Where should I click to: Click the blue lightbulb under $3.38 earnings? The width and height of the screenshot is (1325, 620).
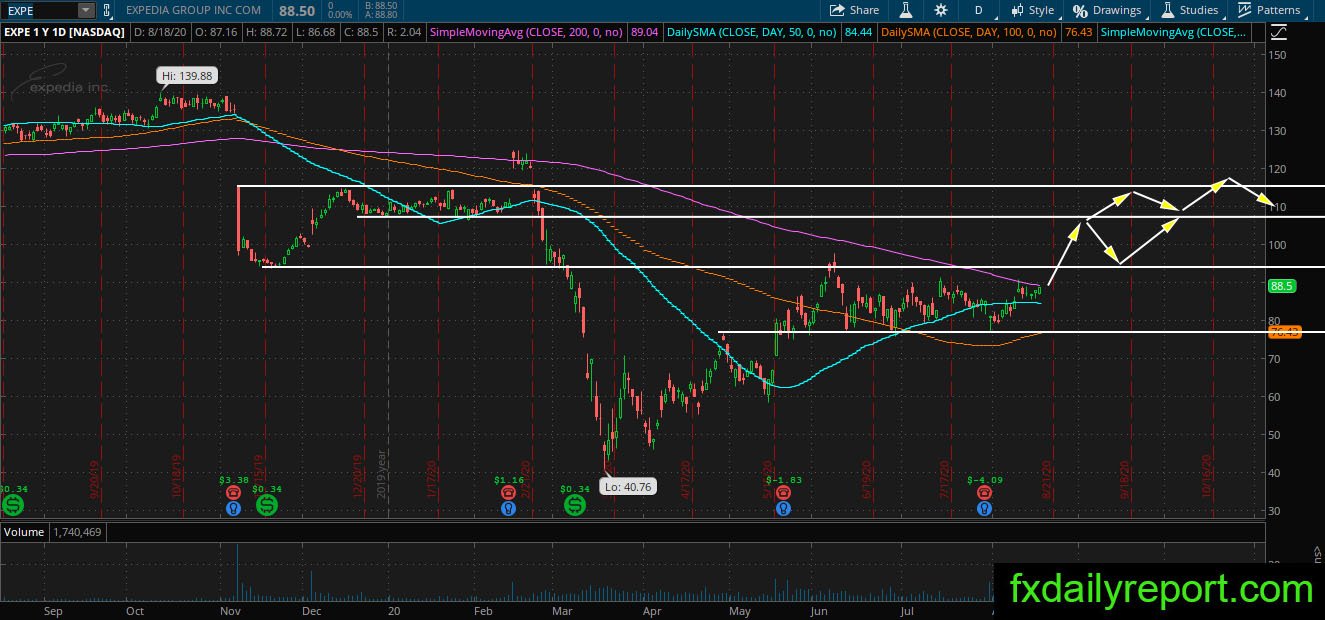(x=233, y=508)
